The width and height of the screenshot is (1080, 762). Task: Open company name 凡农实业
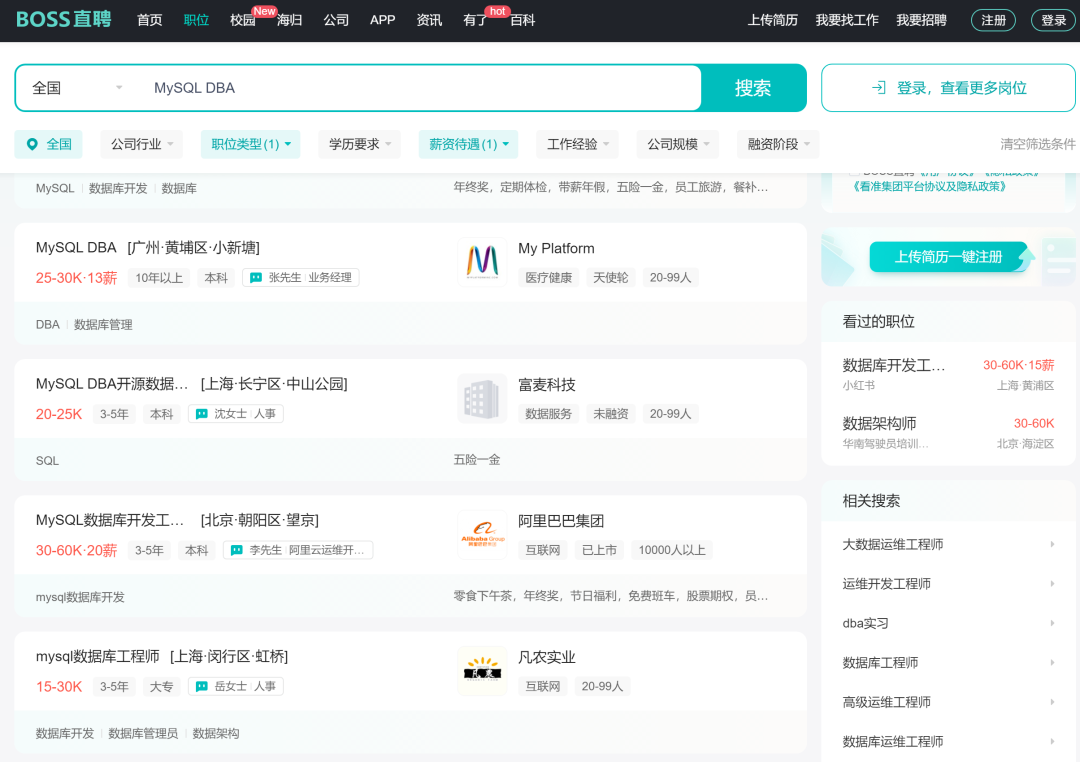[x=546, y=657]
